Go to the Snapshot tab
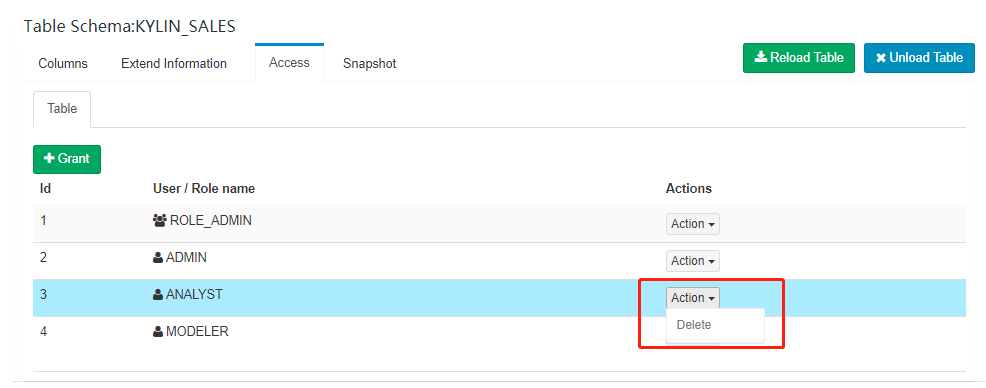This screenshot has width=986, height=388. [370, 64]
